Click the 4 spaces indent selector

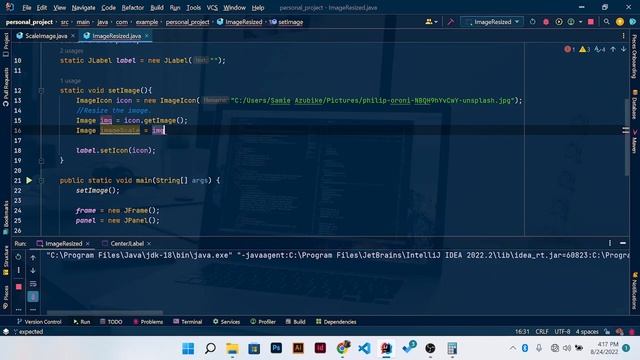click(x=587, y=332)
